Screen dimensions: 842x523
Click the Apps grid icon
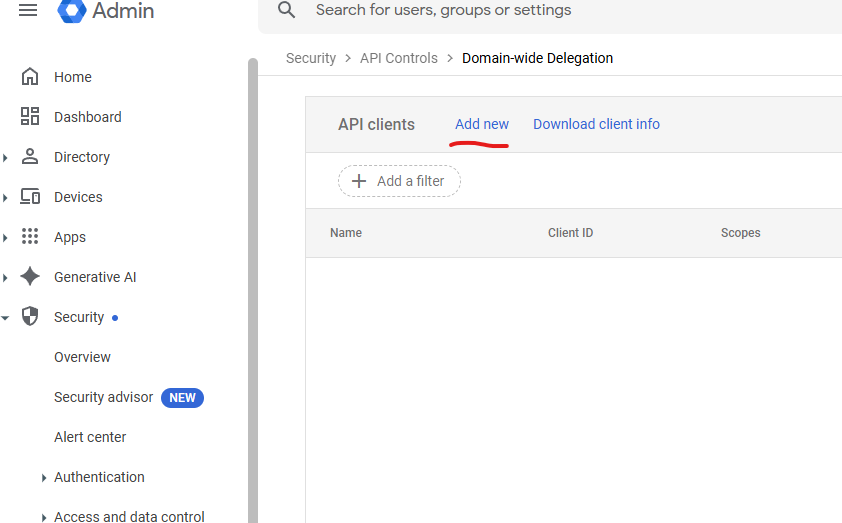30,237
